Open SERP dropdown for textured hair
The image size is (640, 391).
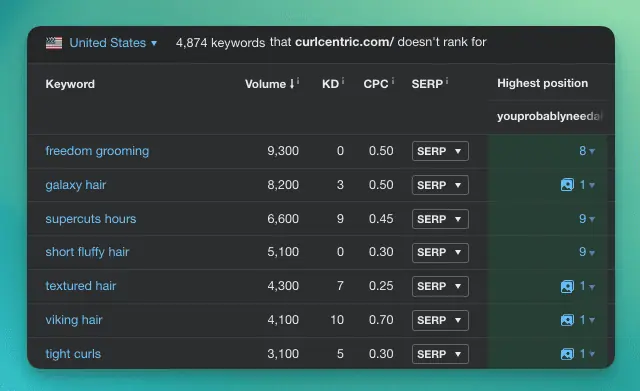pos(440,286)
